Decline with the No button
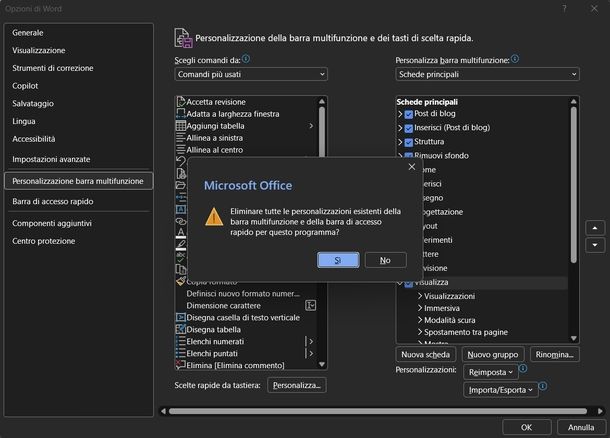 [386, 260]
